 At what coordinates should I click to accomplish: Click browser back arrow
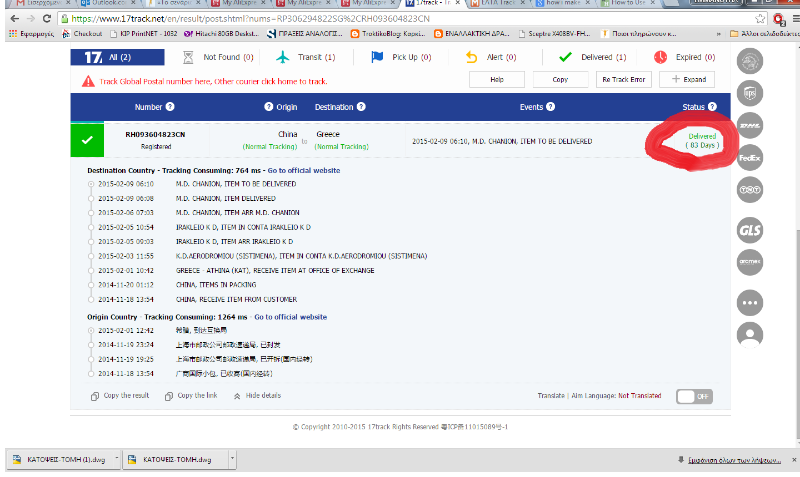click(x=14, y=19)
